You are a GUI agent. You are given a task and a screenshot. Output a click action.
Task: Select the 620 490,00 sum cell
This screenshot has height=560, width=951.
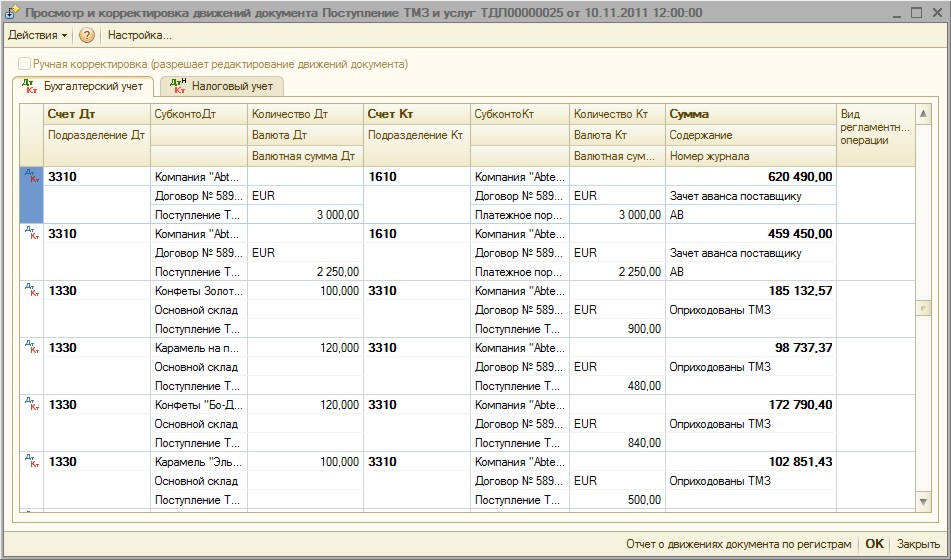click(750, 177)
